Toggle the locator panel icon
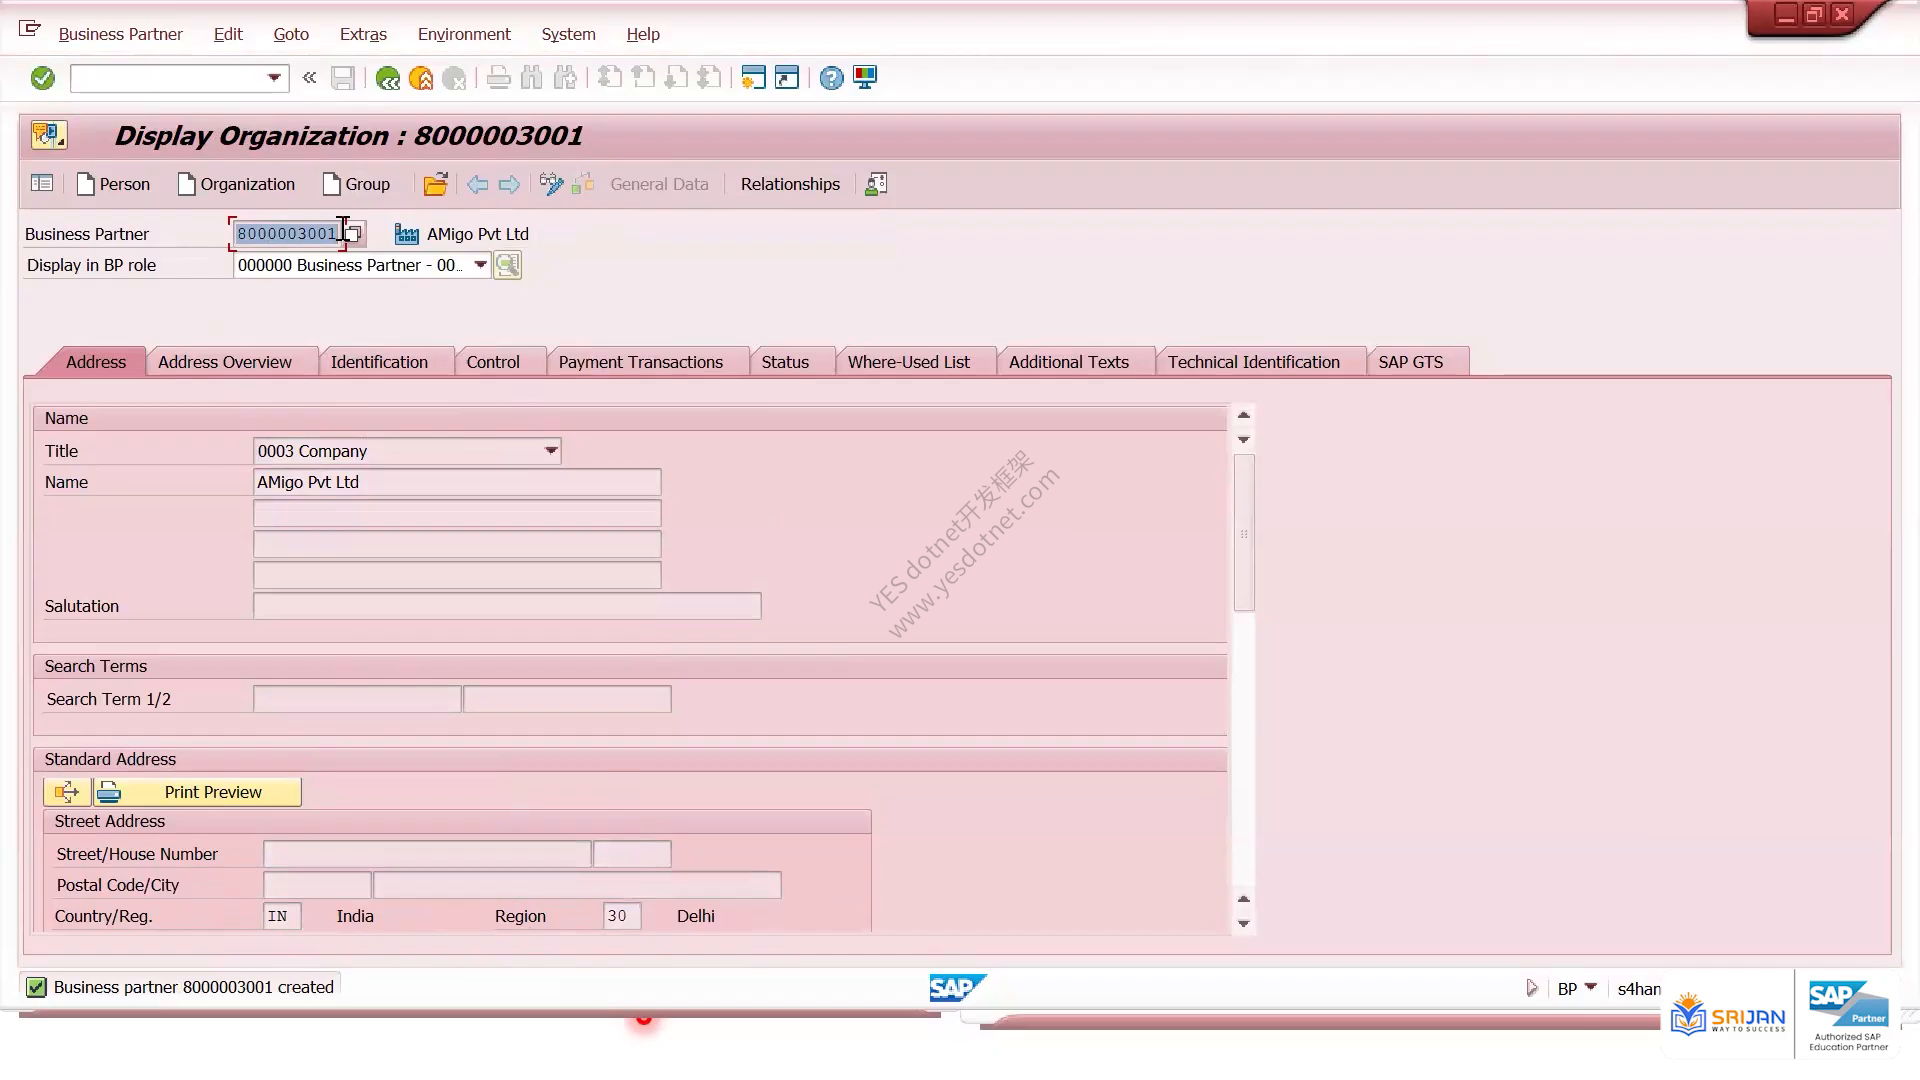This screenshot has width=1920, height=1080. [x=42, y=183]
